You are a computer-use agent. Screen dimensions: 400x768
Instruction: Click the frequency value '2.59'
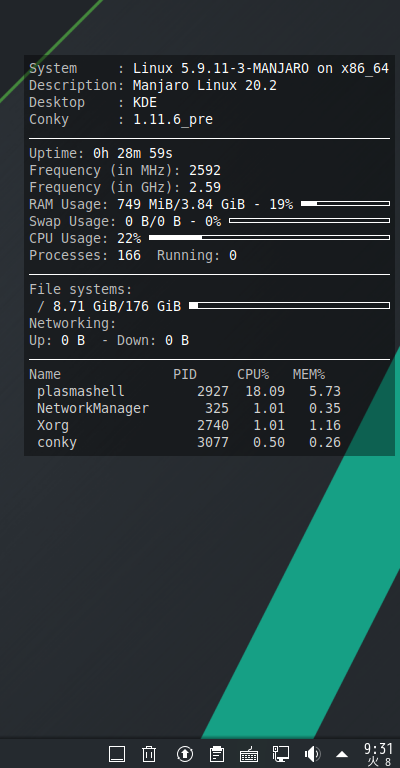coord(205,188)
